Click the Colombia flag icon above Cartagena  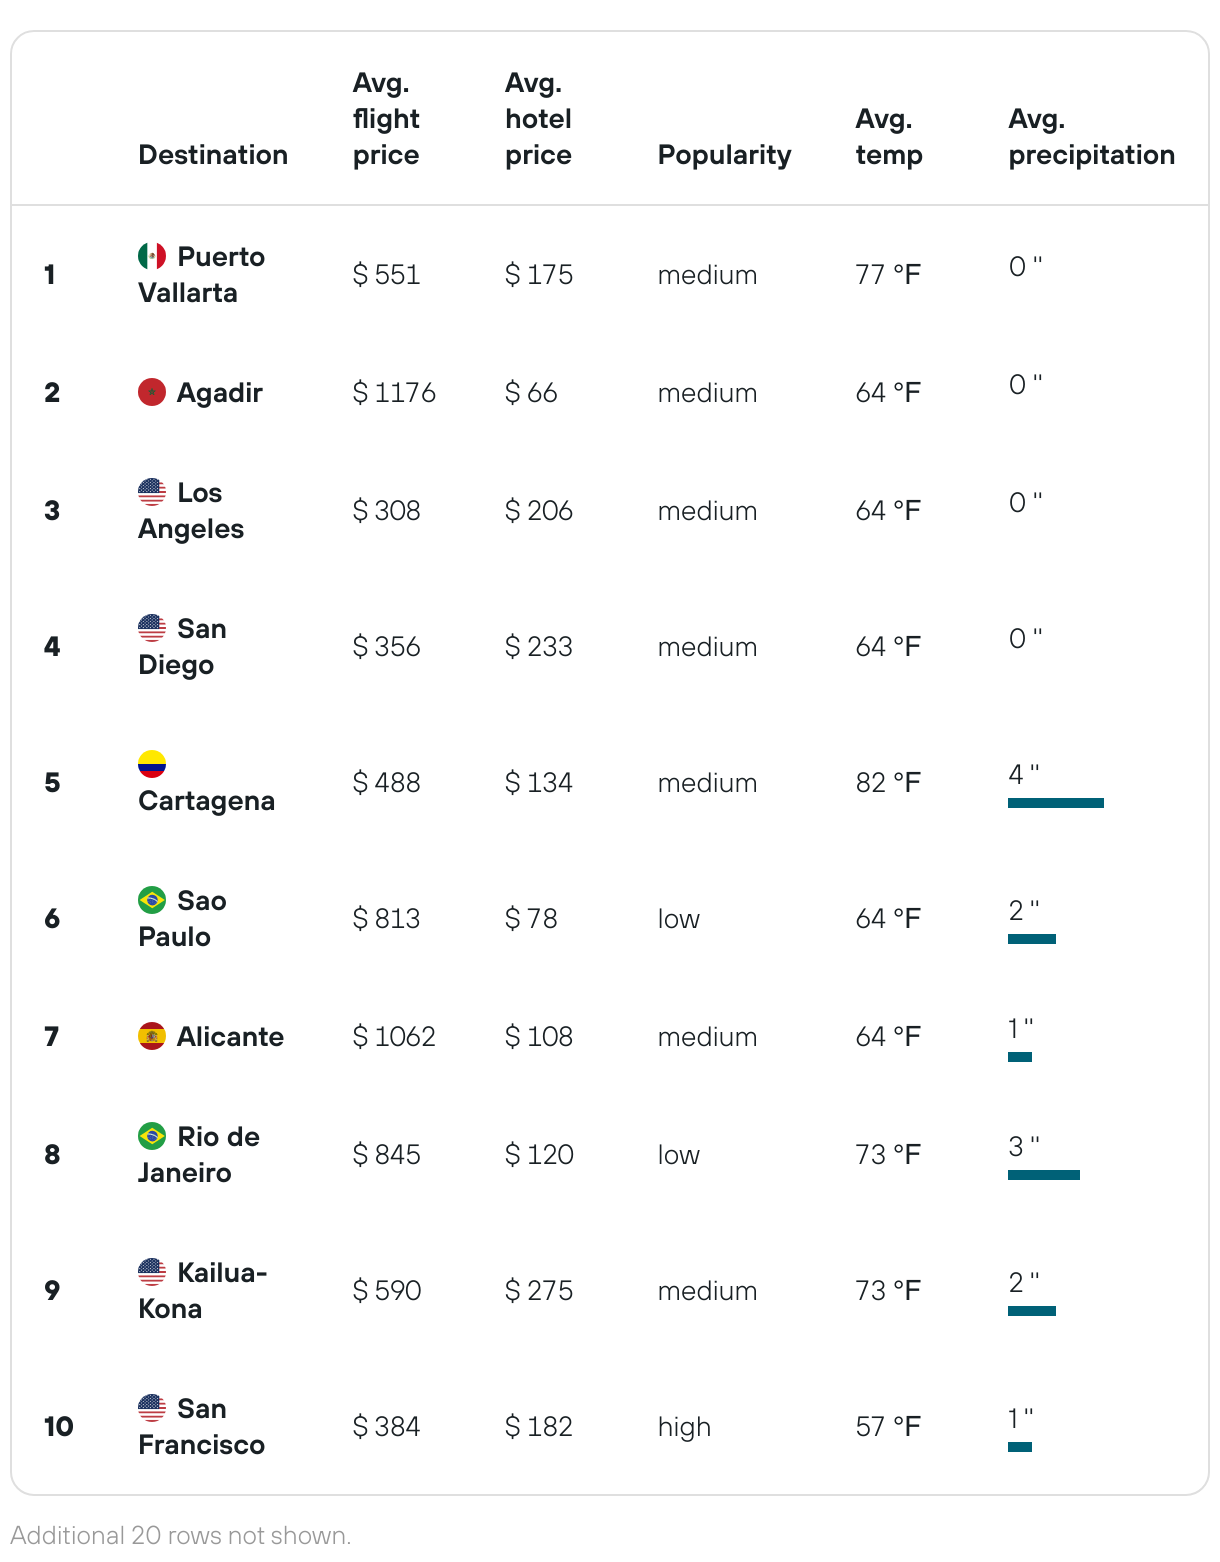pyautogui.click(x=152, y=764)
